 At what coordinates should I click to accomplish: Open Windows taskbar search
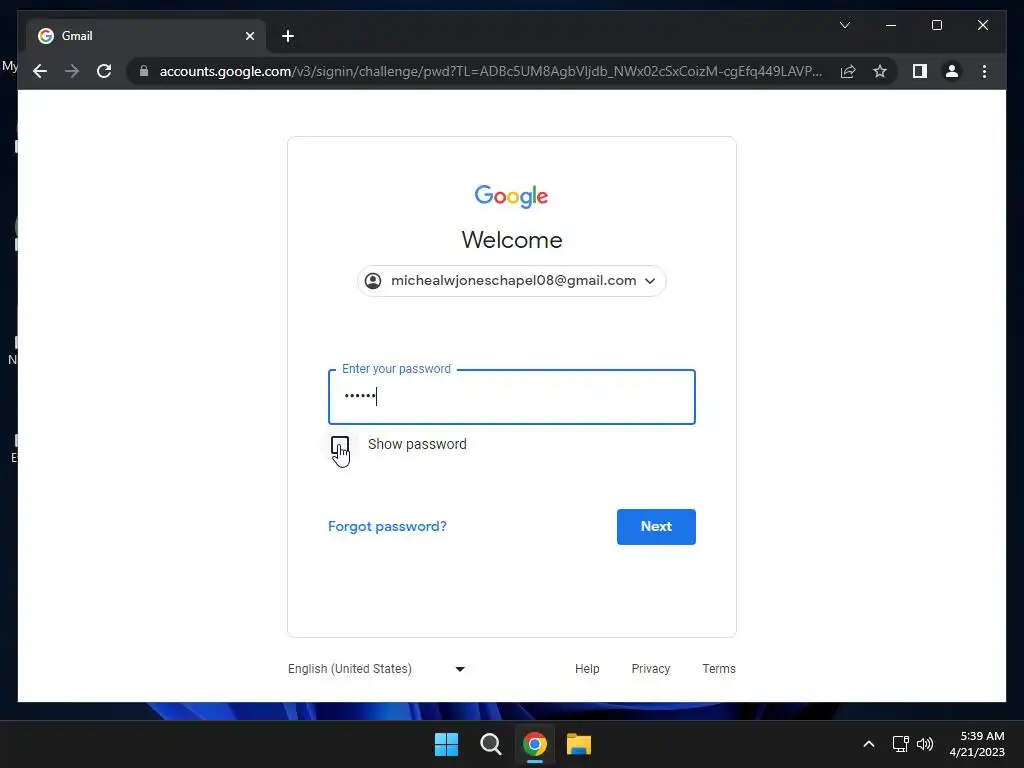pos(490,744)
